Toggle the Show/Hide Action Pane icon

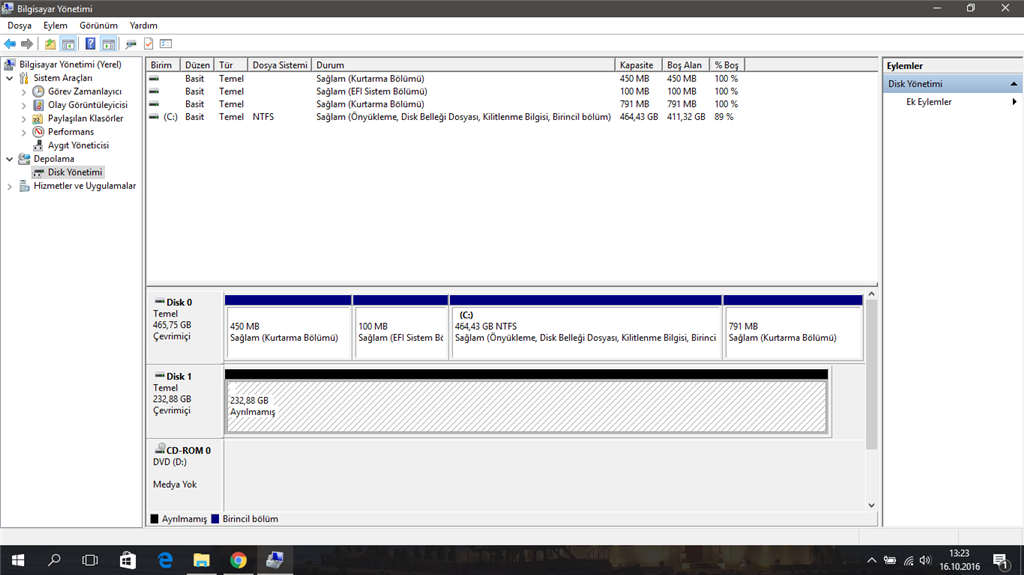[108, 44]
